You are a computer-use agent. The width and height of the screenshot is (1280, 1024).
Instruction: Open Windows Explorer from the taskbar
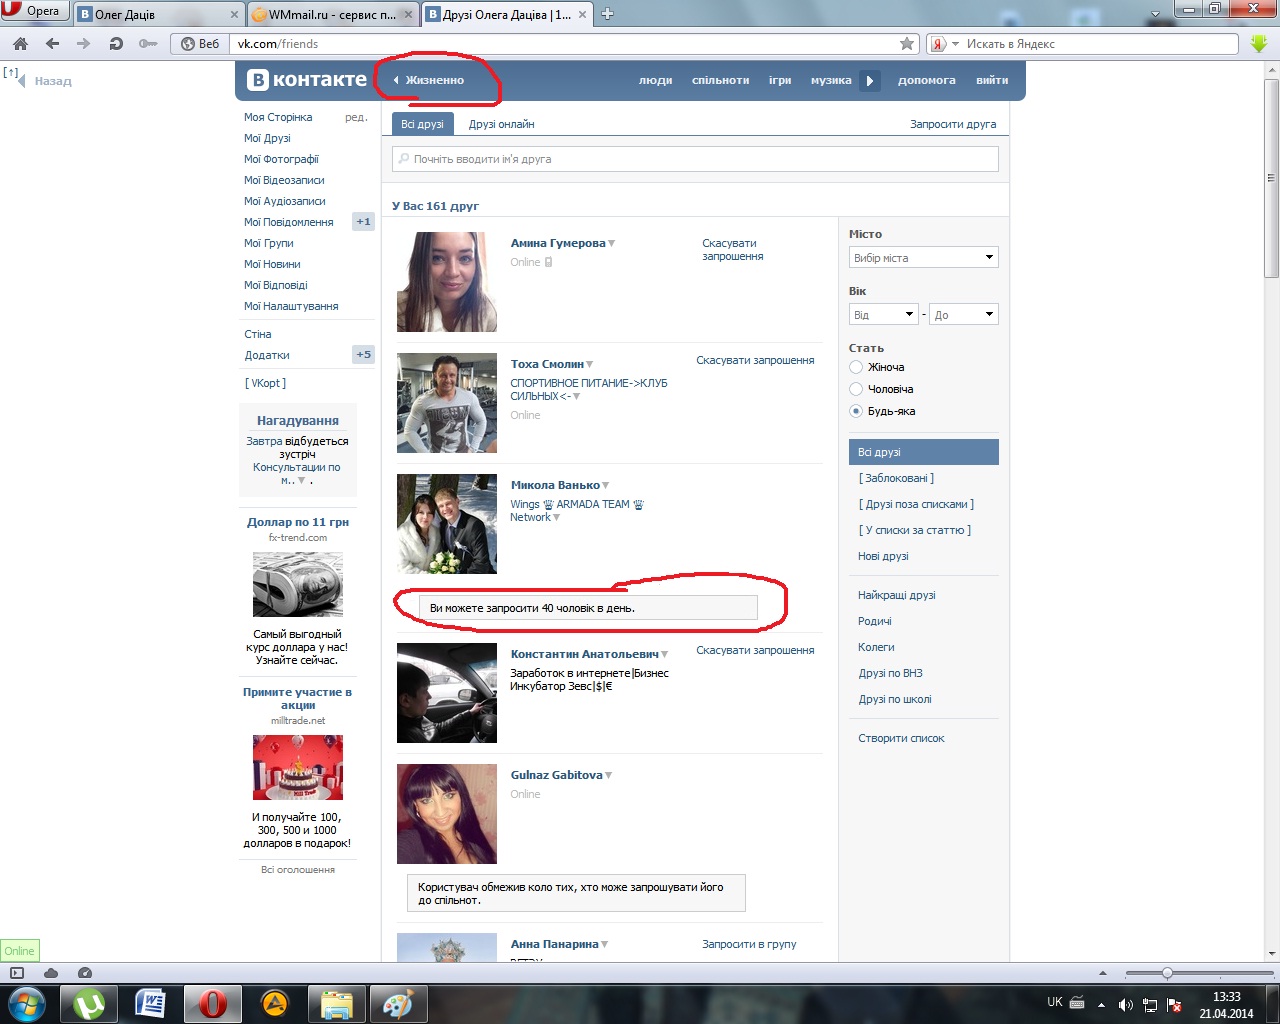point(337,1004)
